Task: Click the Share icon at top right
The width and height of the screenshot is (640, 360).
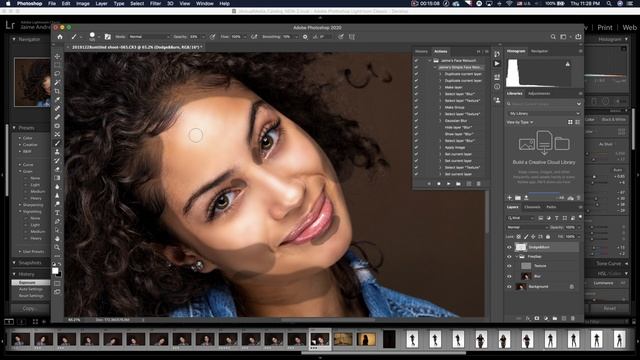Action: click(578, 37)
